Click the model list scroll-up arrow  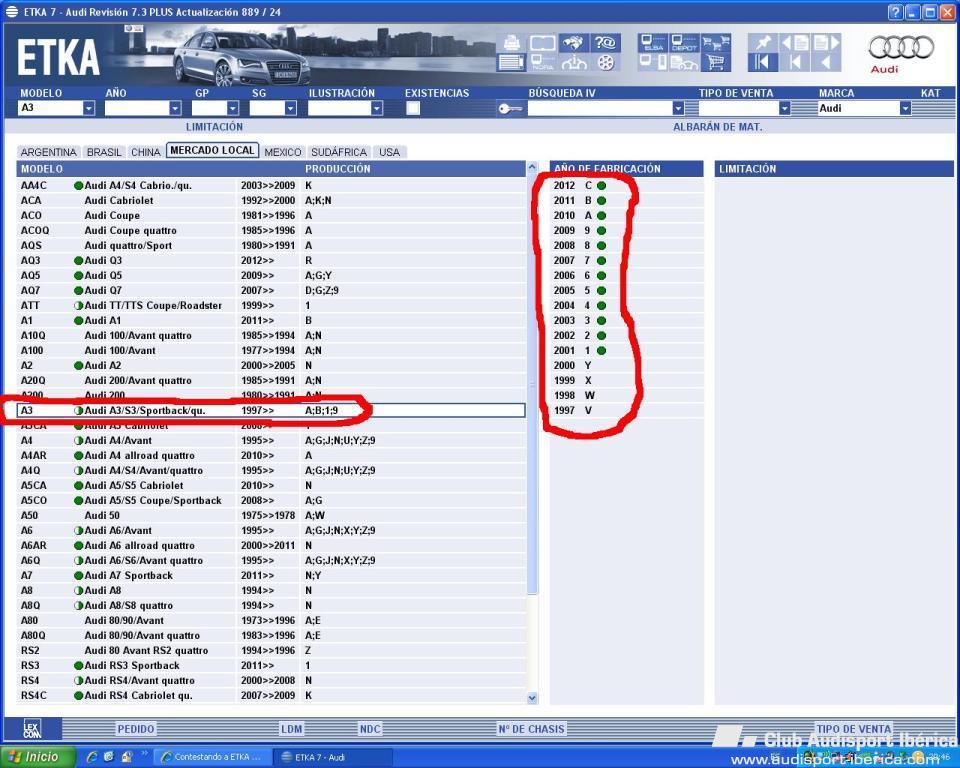[x=532, y=167]
